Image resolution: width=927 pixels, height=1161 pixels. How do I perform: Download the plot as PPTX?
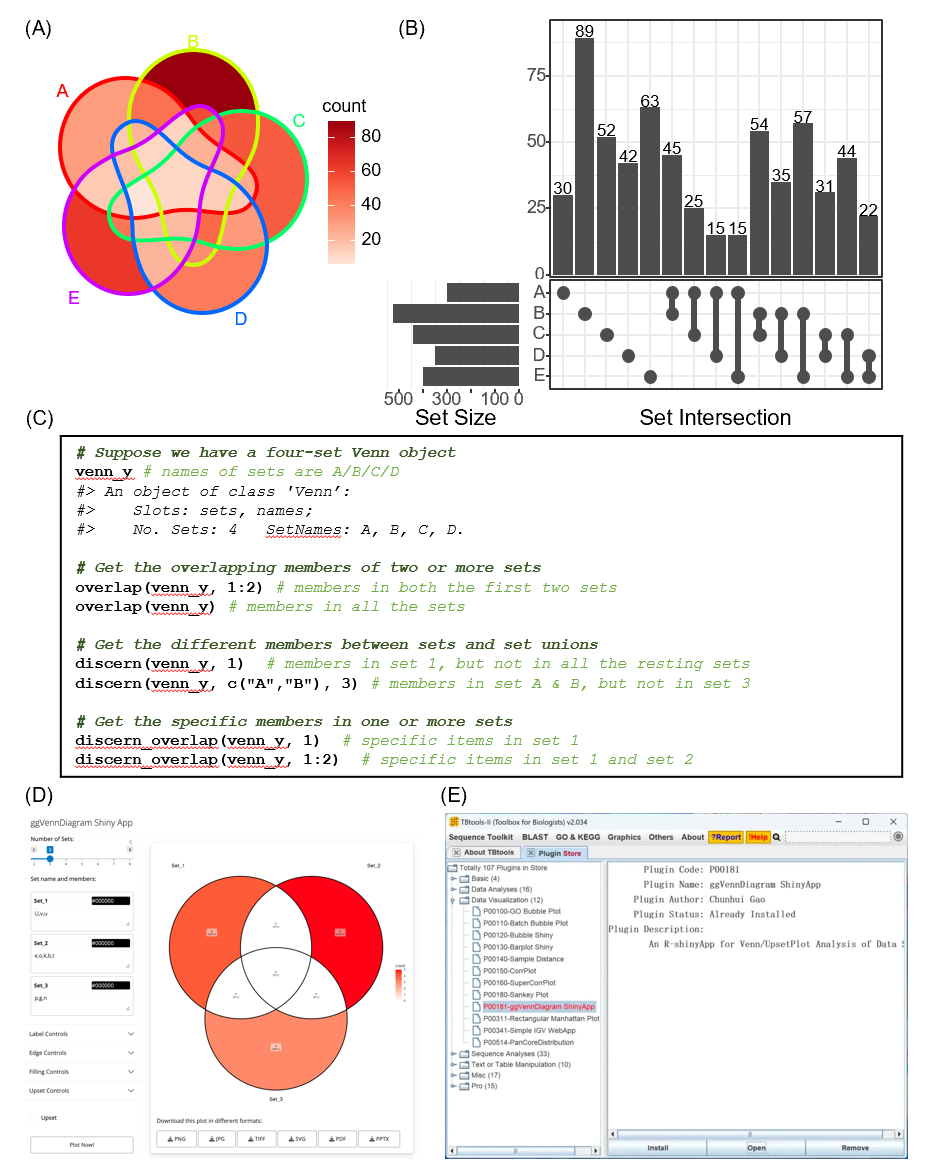coord(379,1139)
